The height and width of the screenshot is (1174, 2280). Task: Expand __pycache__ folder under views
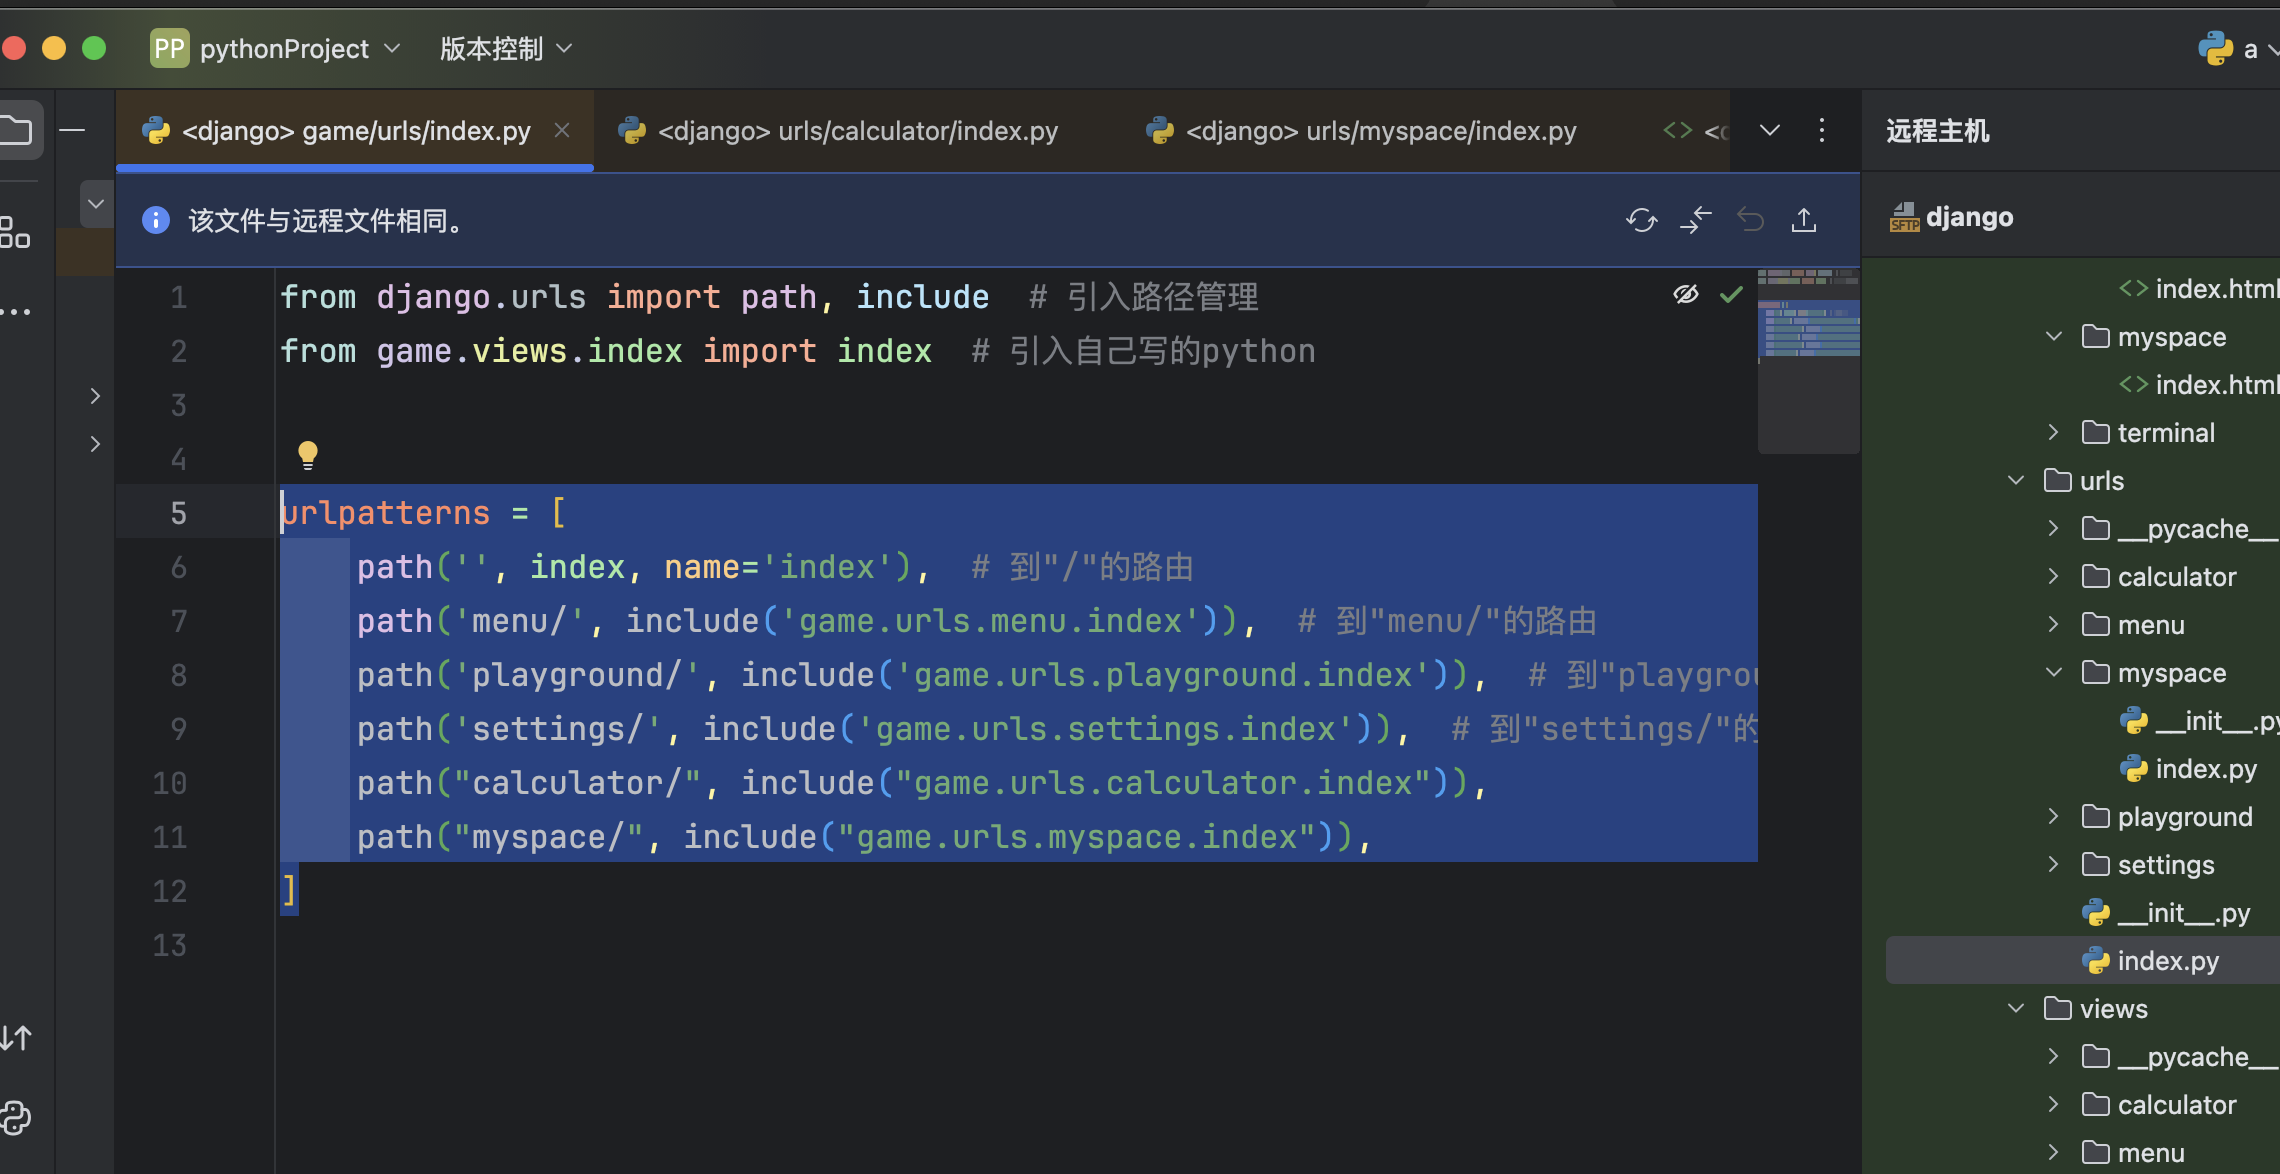pyautogui.click(x=2053, y=1057)
